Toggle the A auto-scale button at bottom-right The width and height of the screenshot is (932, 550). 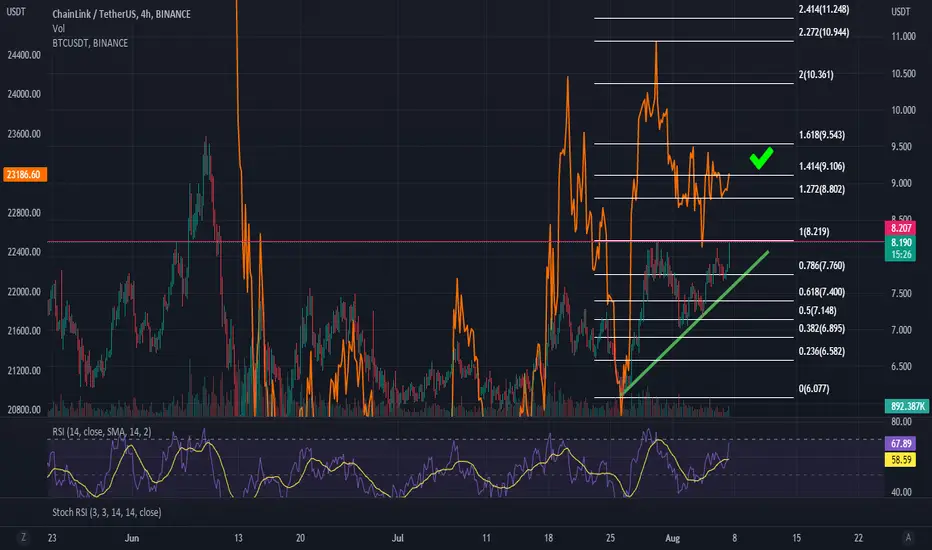(x=908, y=538)
